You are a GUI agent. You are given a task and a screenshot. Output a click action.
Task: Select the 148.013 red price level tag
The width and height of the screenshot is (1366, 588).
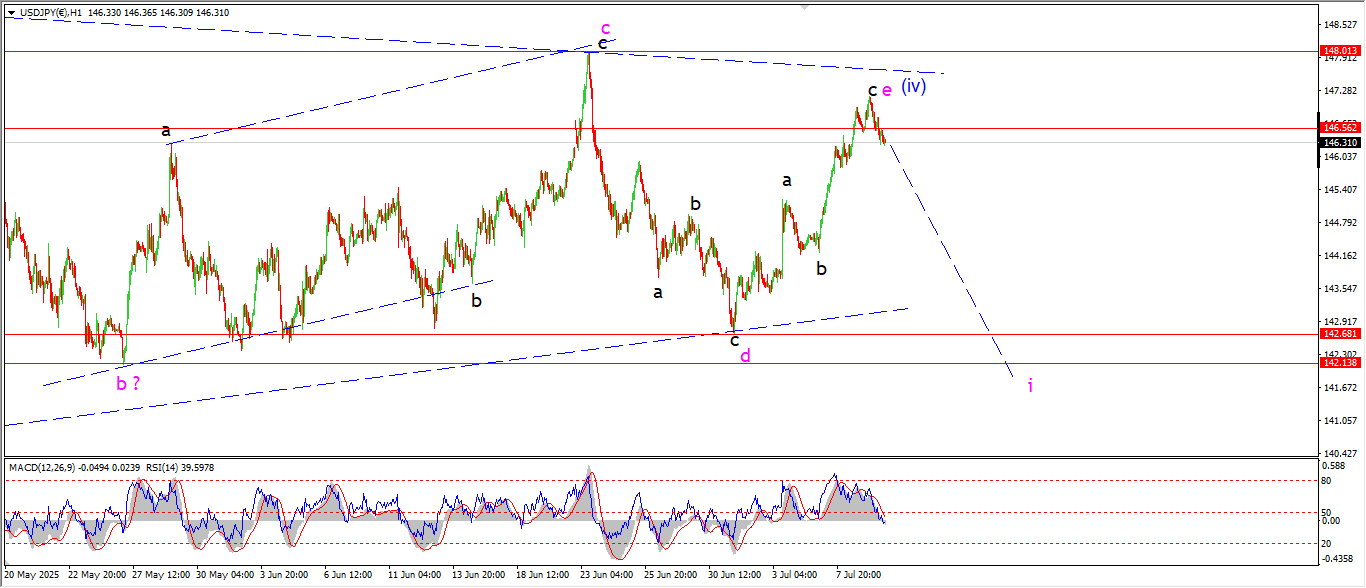pyautogui.click(x=1340, y=50)
